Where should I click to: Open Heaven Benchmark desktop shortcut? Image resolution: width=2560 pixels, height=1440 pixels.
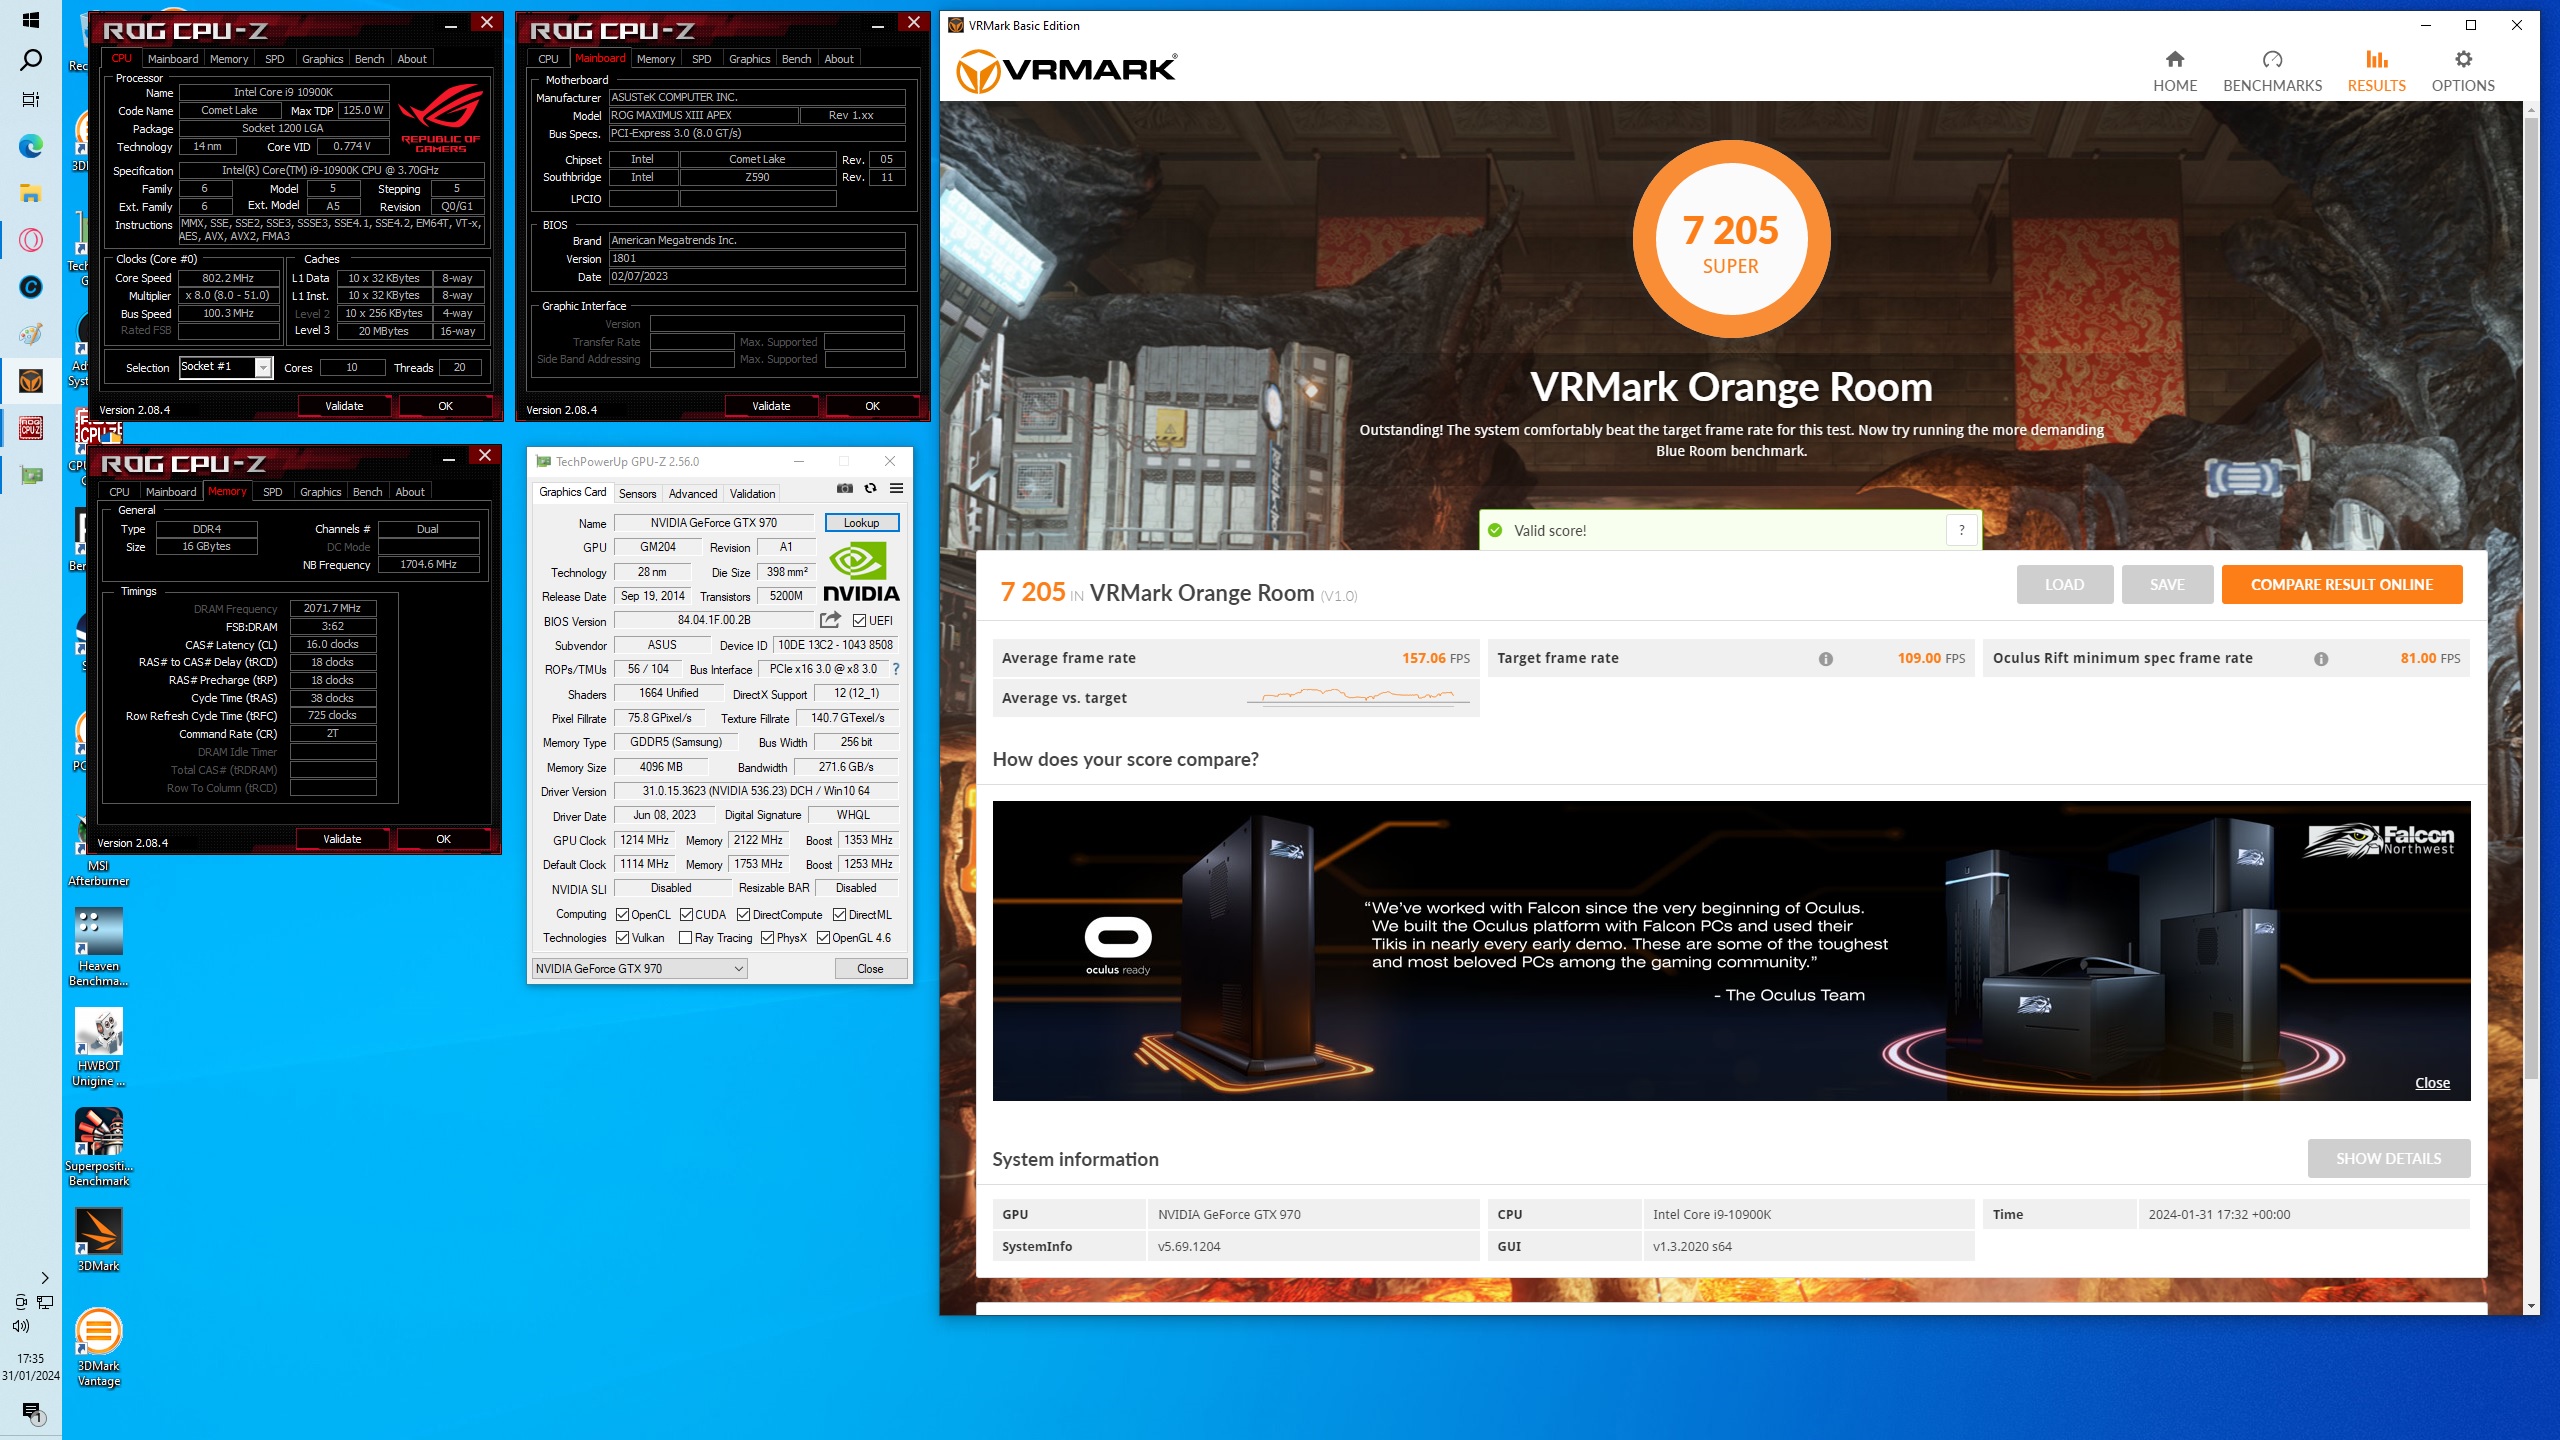click(x=99, y=947)
